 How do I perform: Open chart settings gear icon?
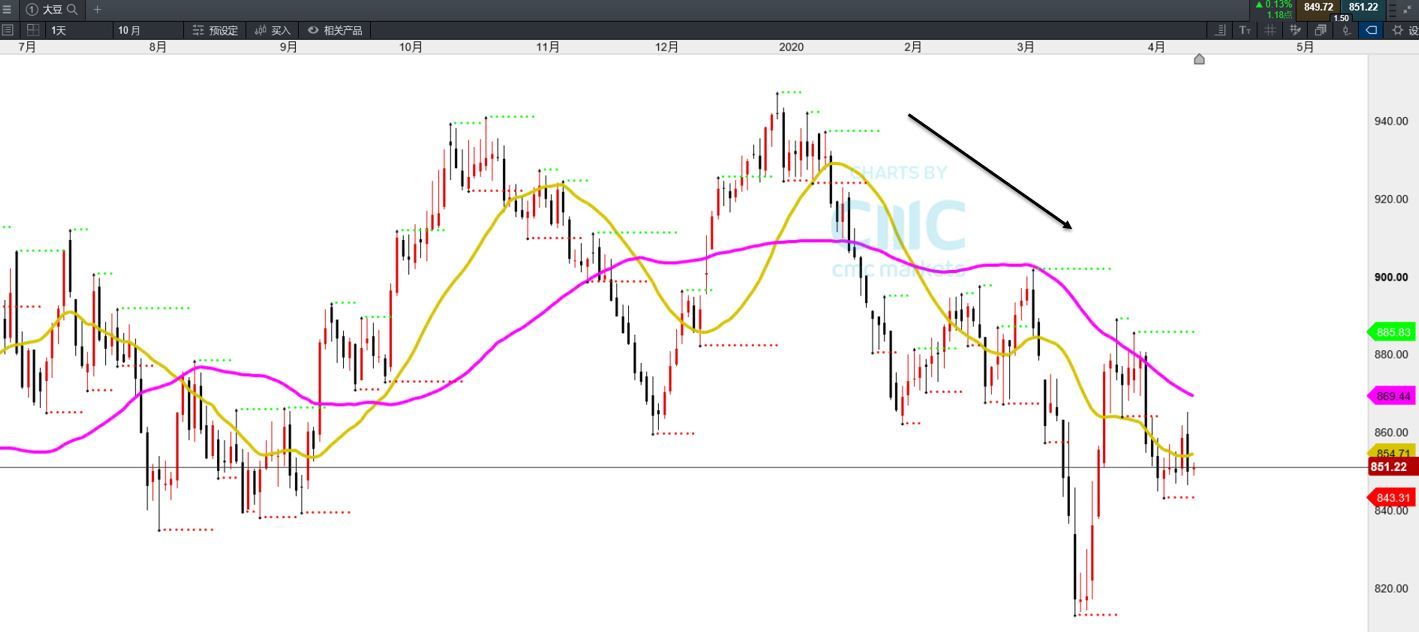pos(1398,30)
